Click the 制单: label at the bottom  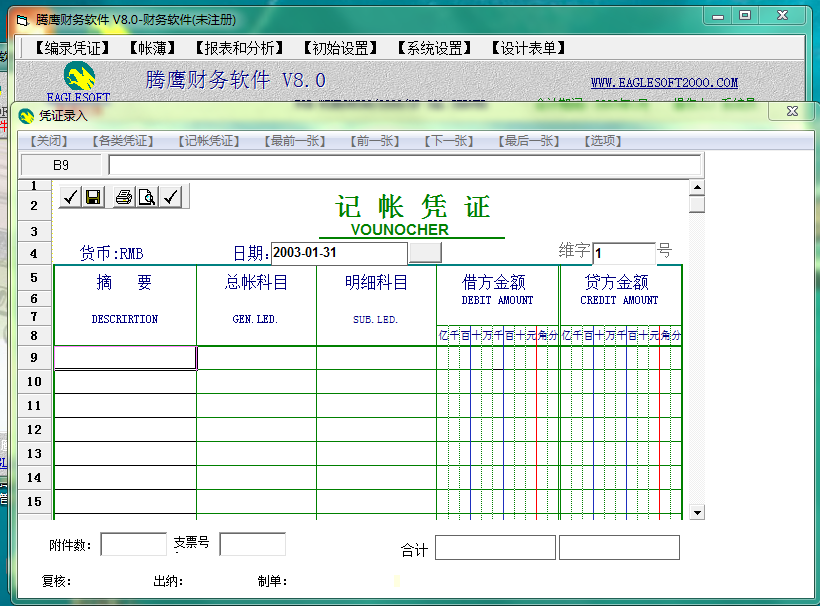click(272, 581)
